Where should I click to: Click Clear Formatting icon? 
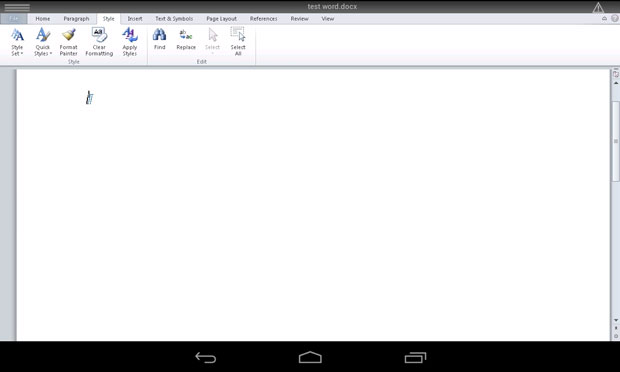pyautogui.click(x=99, y=42)
